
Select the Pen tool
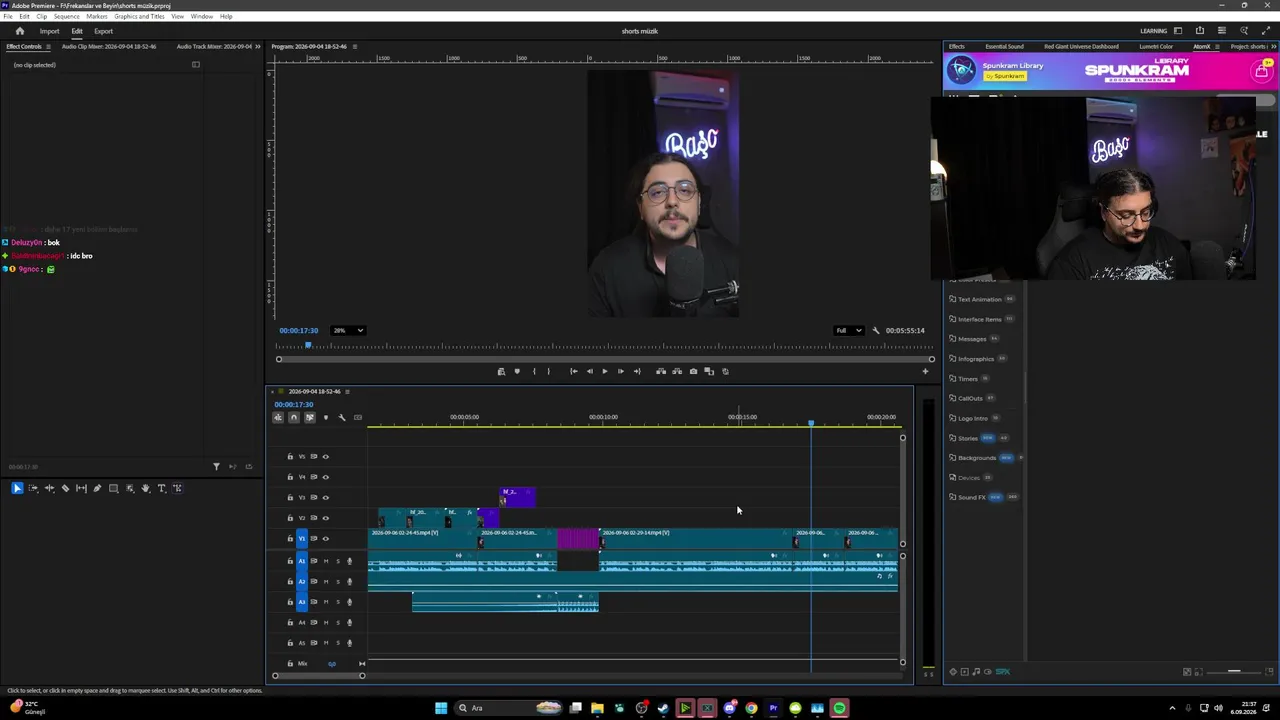click(x=97, y=488)
